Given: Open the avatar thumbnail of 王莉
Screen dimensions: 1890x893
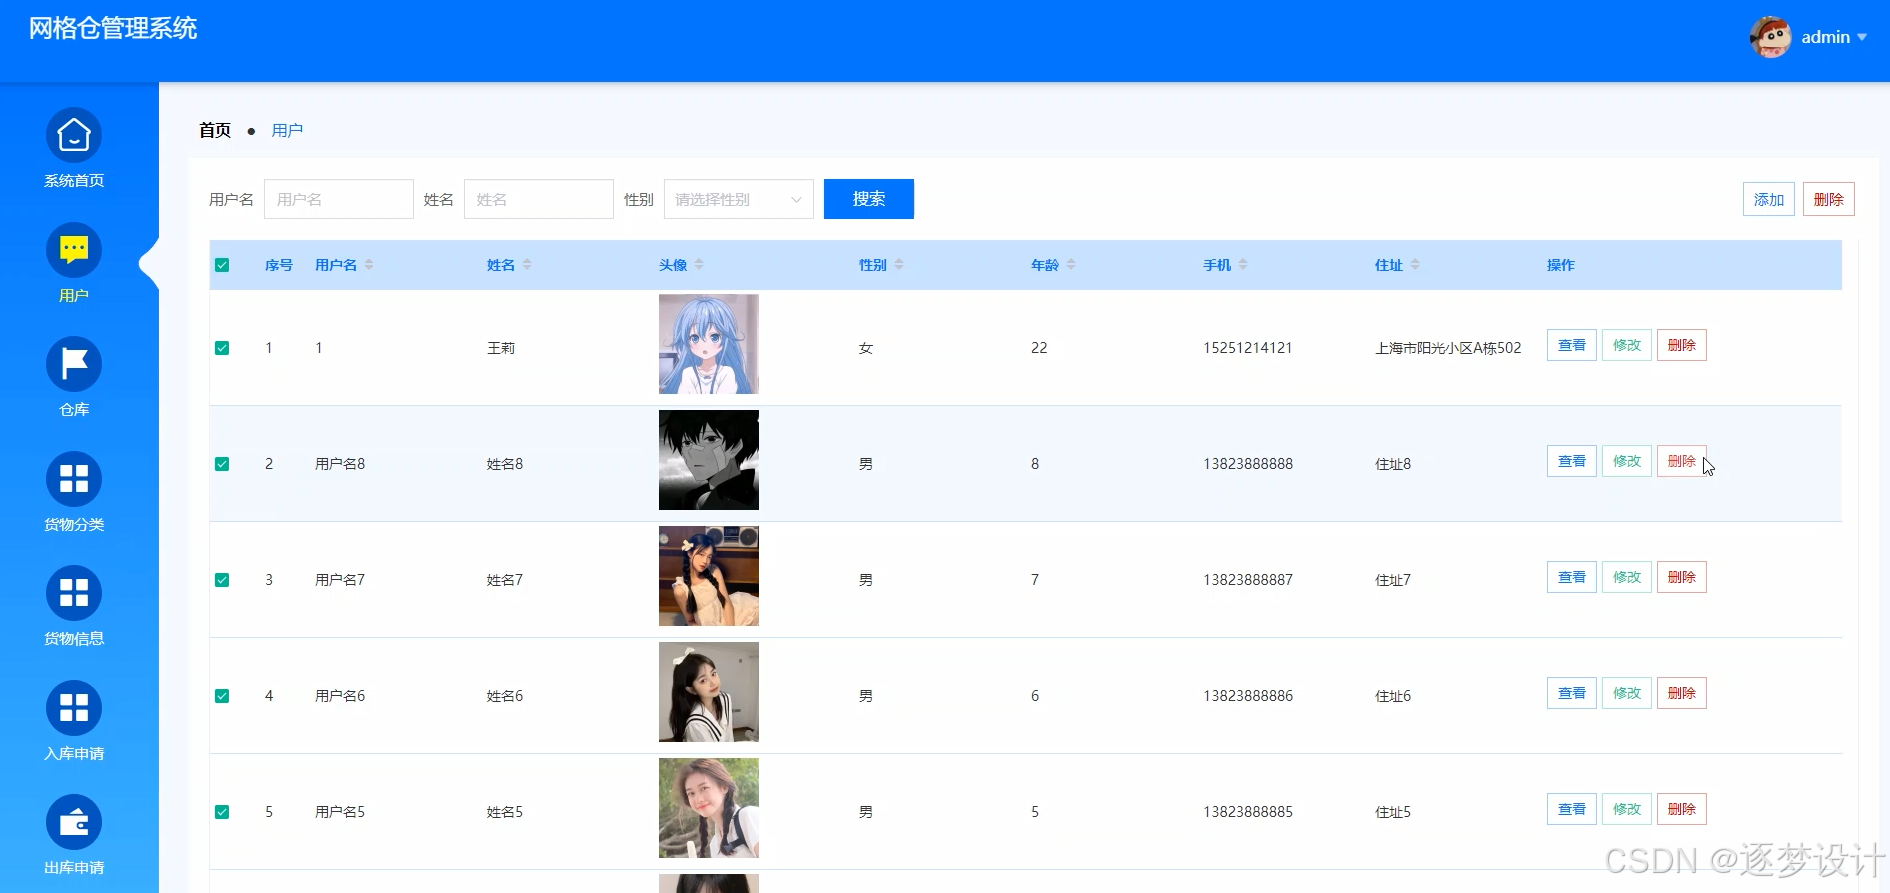Looking at the screenshot, I should (x=709, y=344).
